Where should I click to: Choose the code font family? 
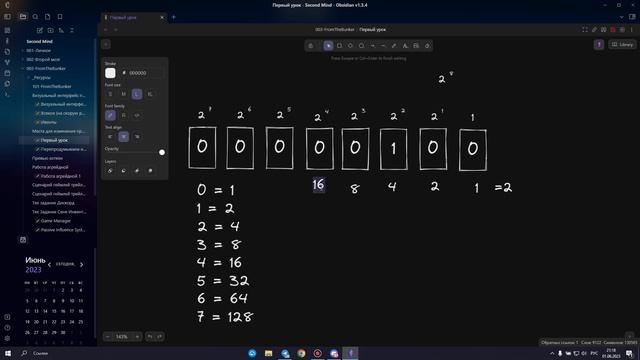(x=137, y=116)
